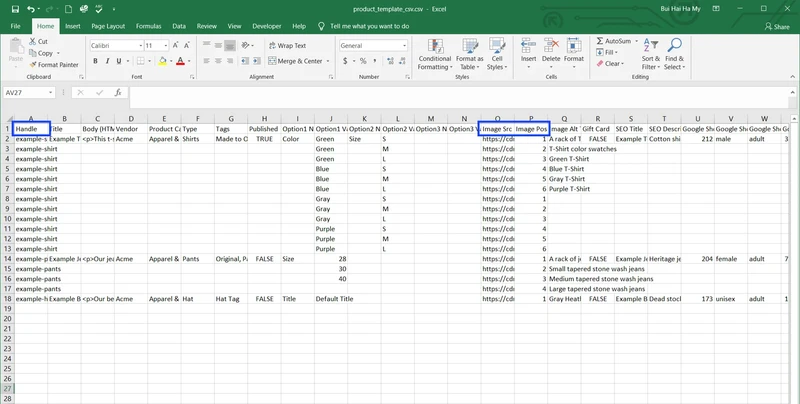Image resolution: width=800 pixels, height=404 pixels.
Task: Open the Calibri font name dropdown
Action: [x=140, y=45]
